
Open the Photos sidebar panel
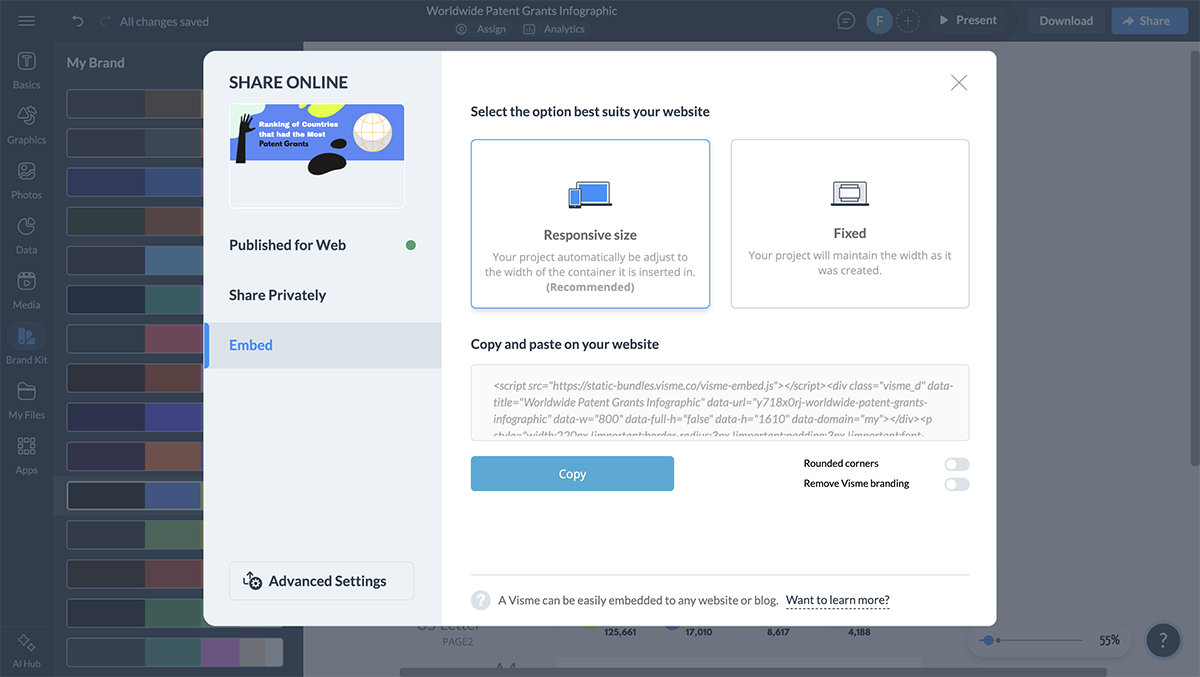click(27, 179)
